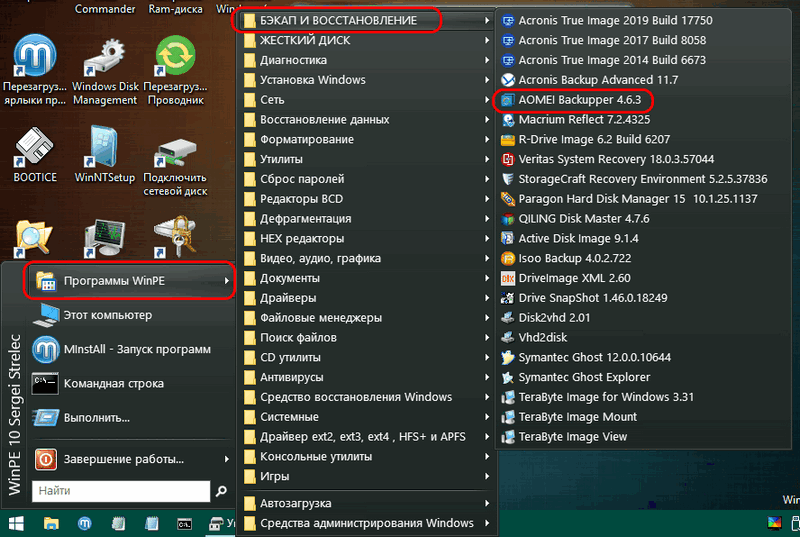Click the Найти search field

click(x=121, y=491)
